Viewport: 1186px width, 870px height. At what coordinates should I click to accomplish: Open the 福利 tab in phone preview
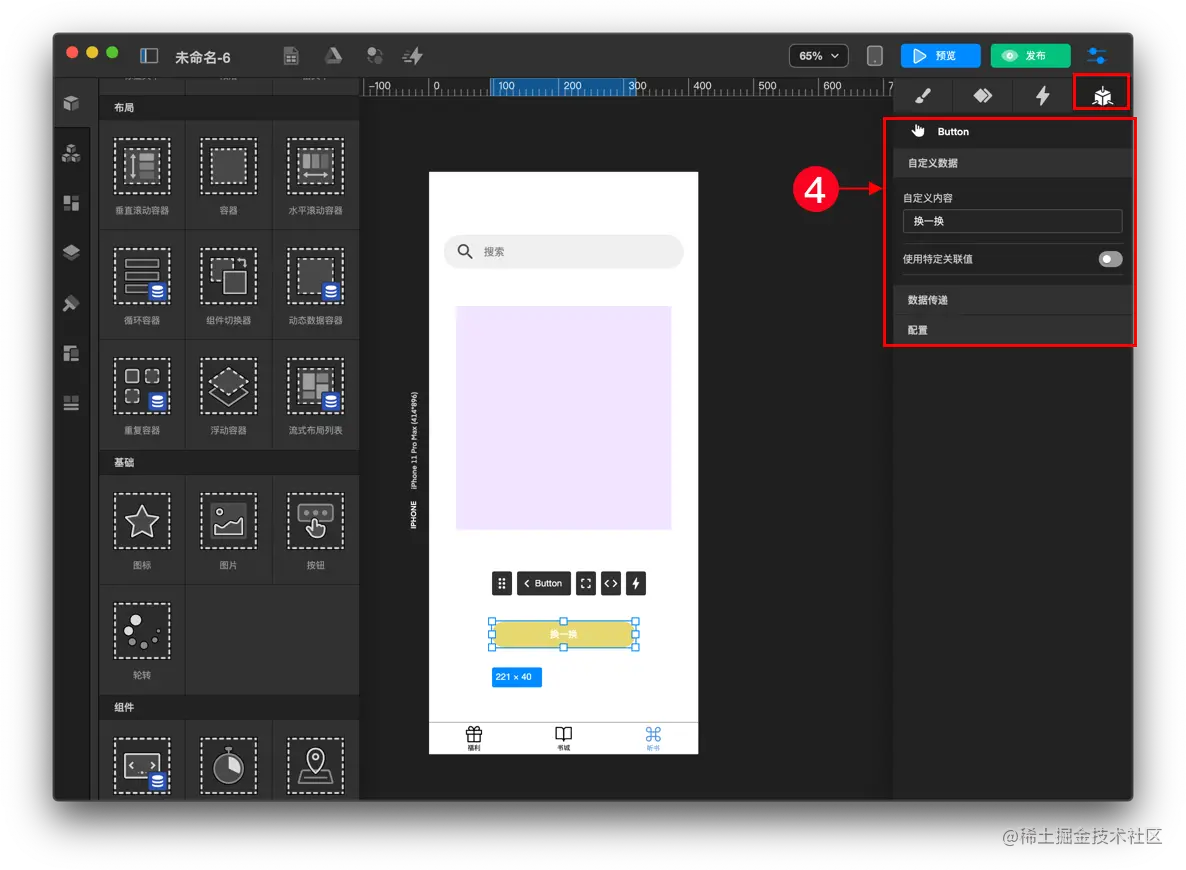(x=473, y=738)
